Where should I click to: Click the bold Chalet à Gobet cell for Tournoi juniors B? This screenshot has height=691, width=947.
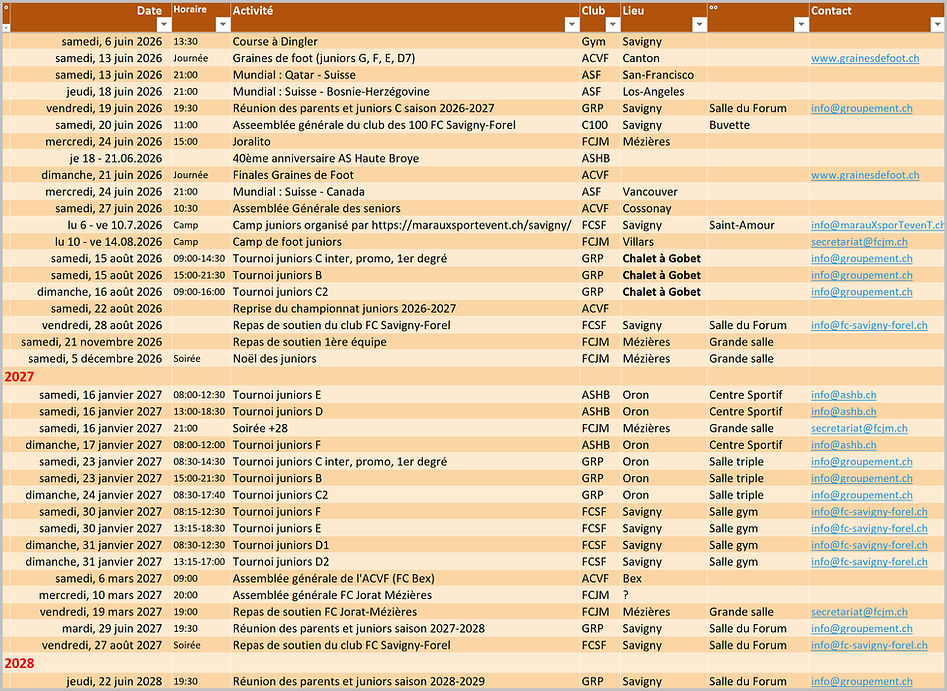point(661,275)
